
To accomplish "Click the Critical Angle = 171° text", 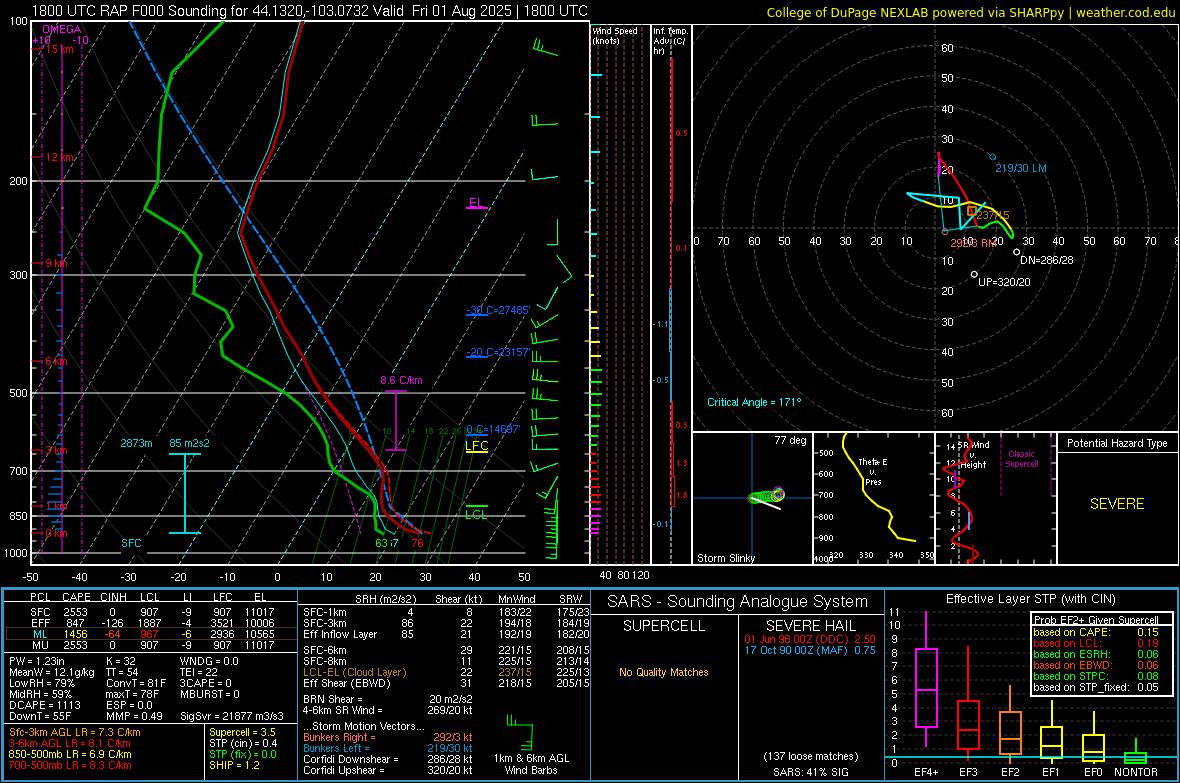I will point(754,402).
